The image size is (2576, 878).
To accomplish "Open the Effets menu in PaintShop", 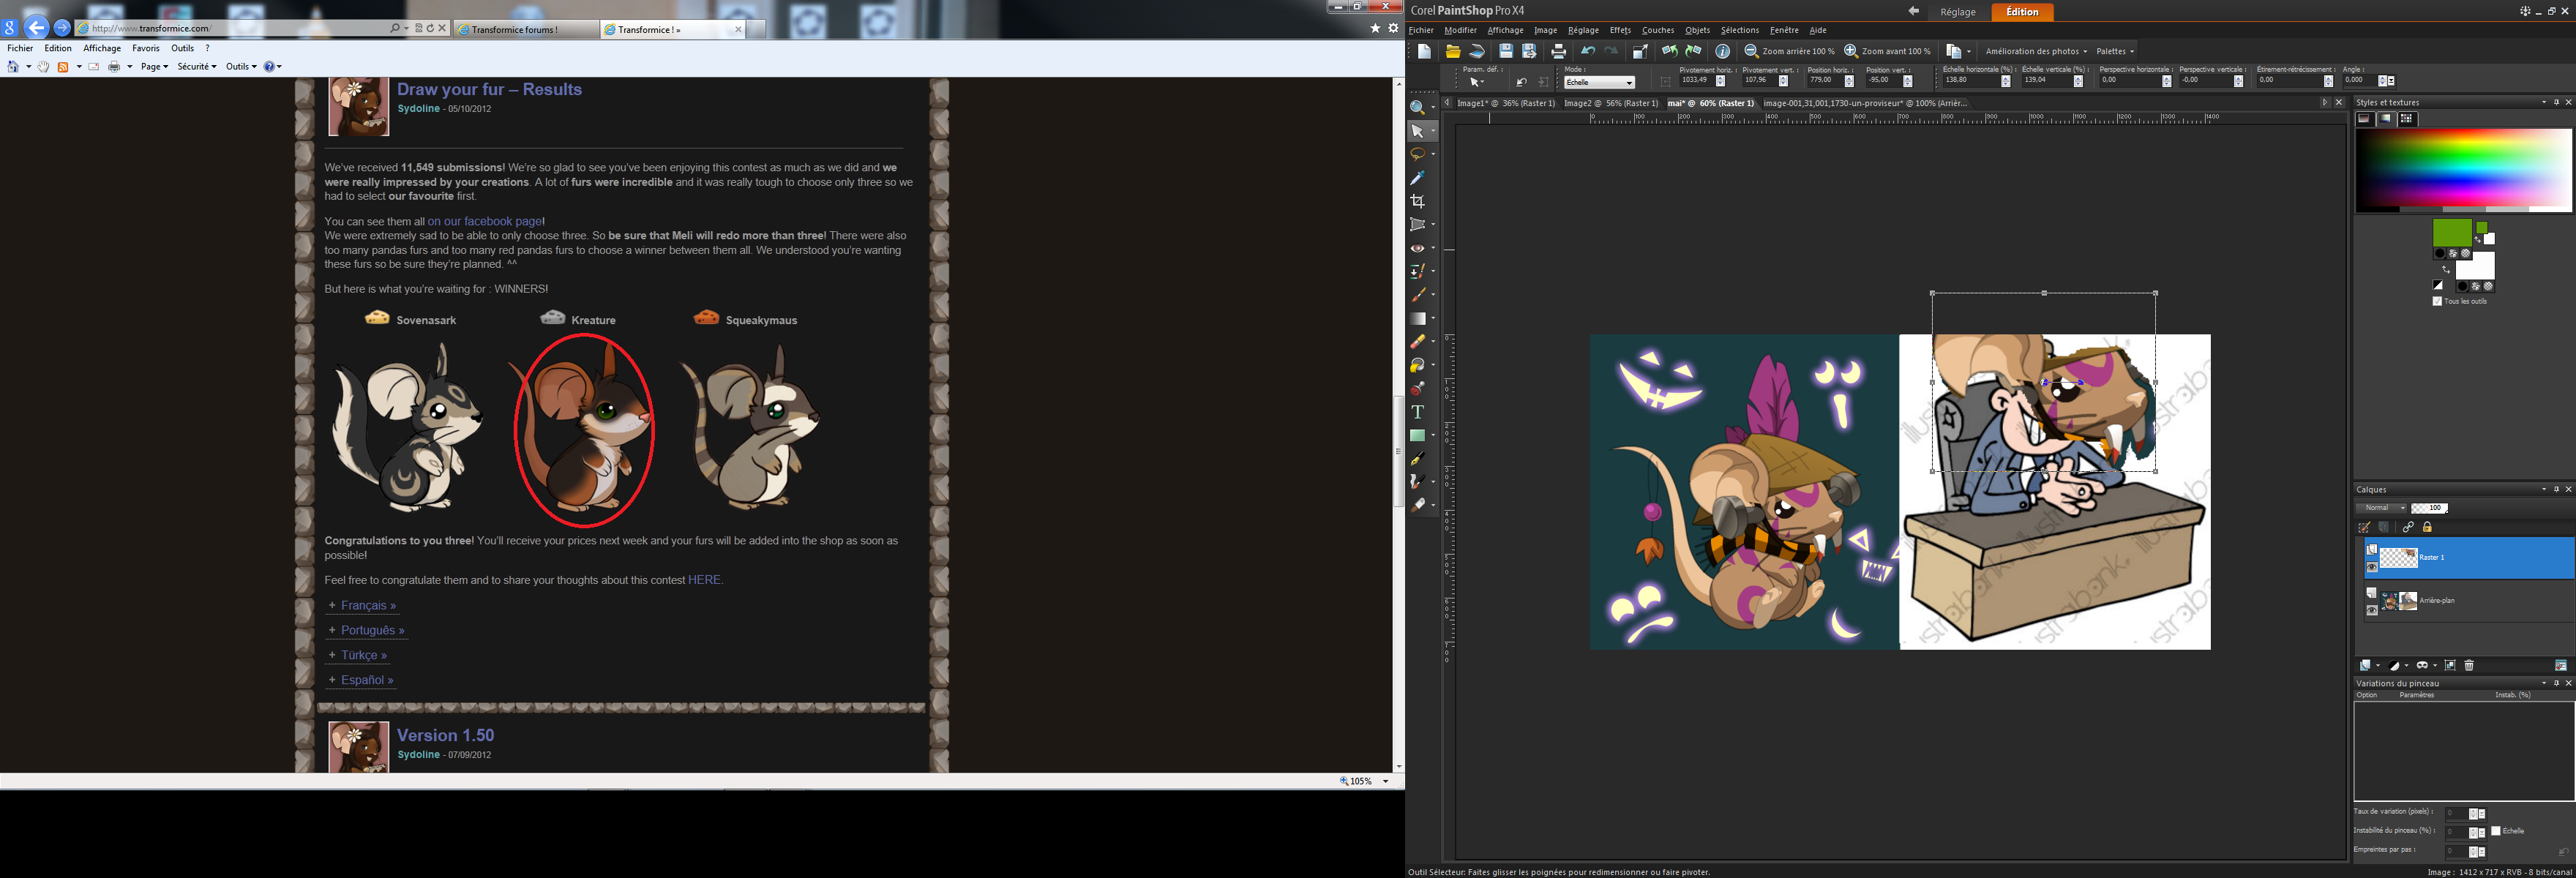I will click(x=1620, y=30).
